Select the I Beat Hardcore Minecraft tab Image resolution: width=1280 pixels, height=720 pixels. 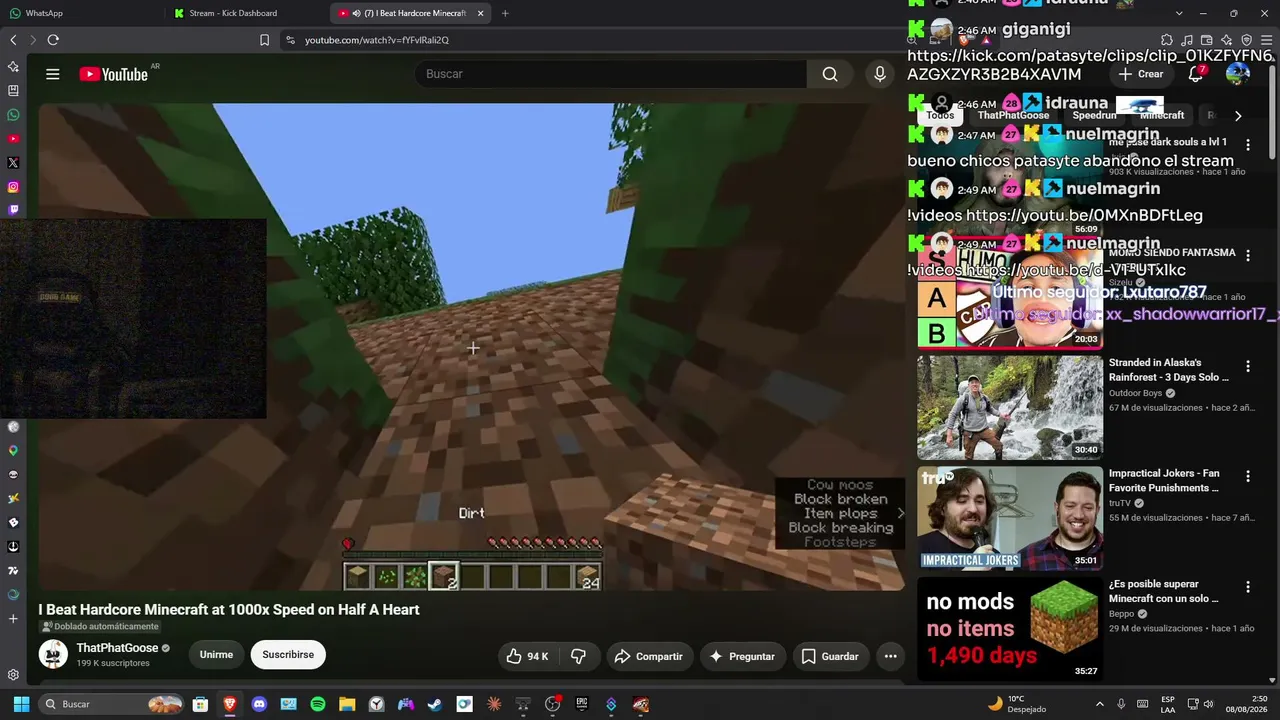point(410,13)
